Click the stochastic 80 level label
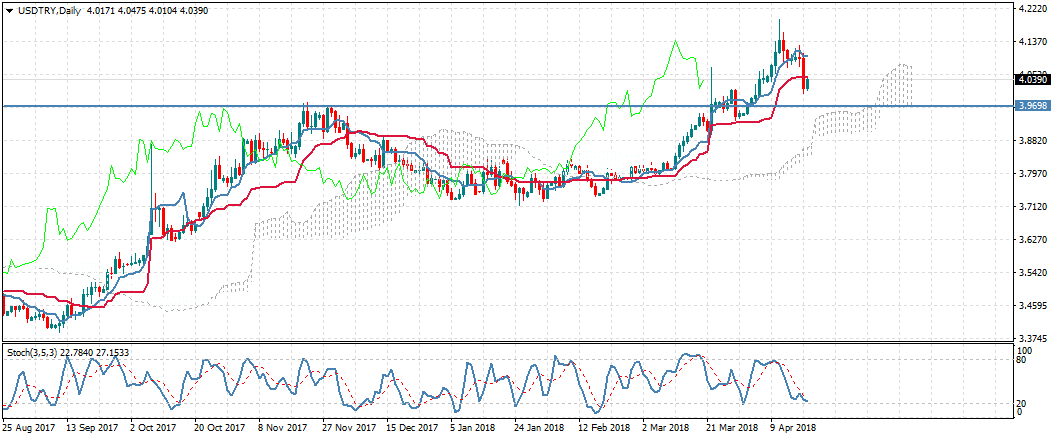 (1022, 361)
